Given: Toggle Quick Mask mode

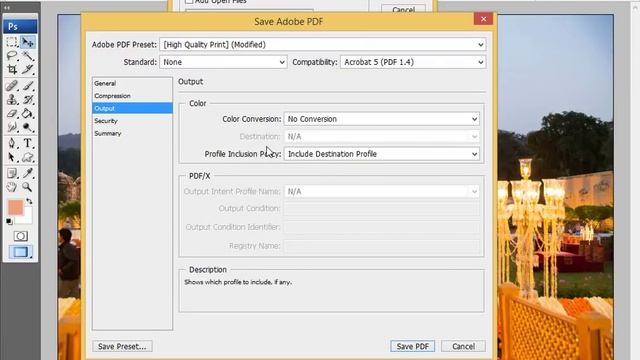Looking at the screenshot, I should pyautogui.click(x=20, y=236).
